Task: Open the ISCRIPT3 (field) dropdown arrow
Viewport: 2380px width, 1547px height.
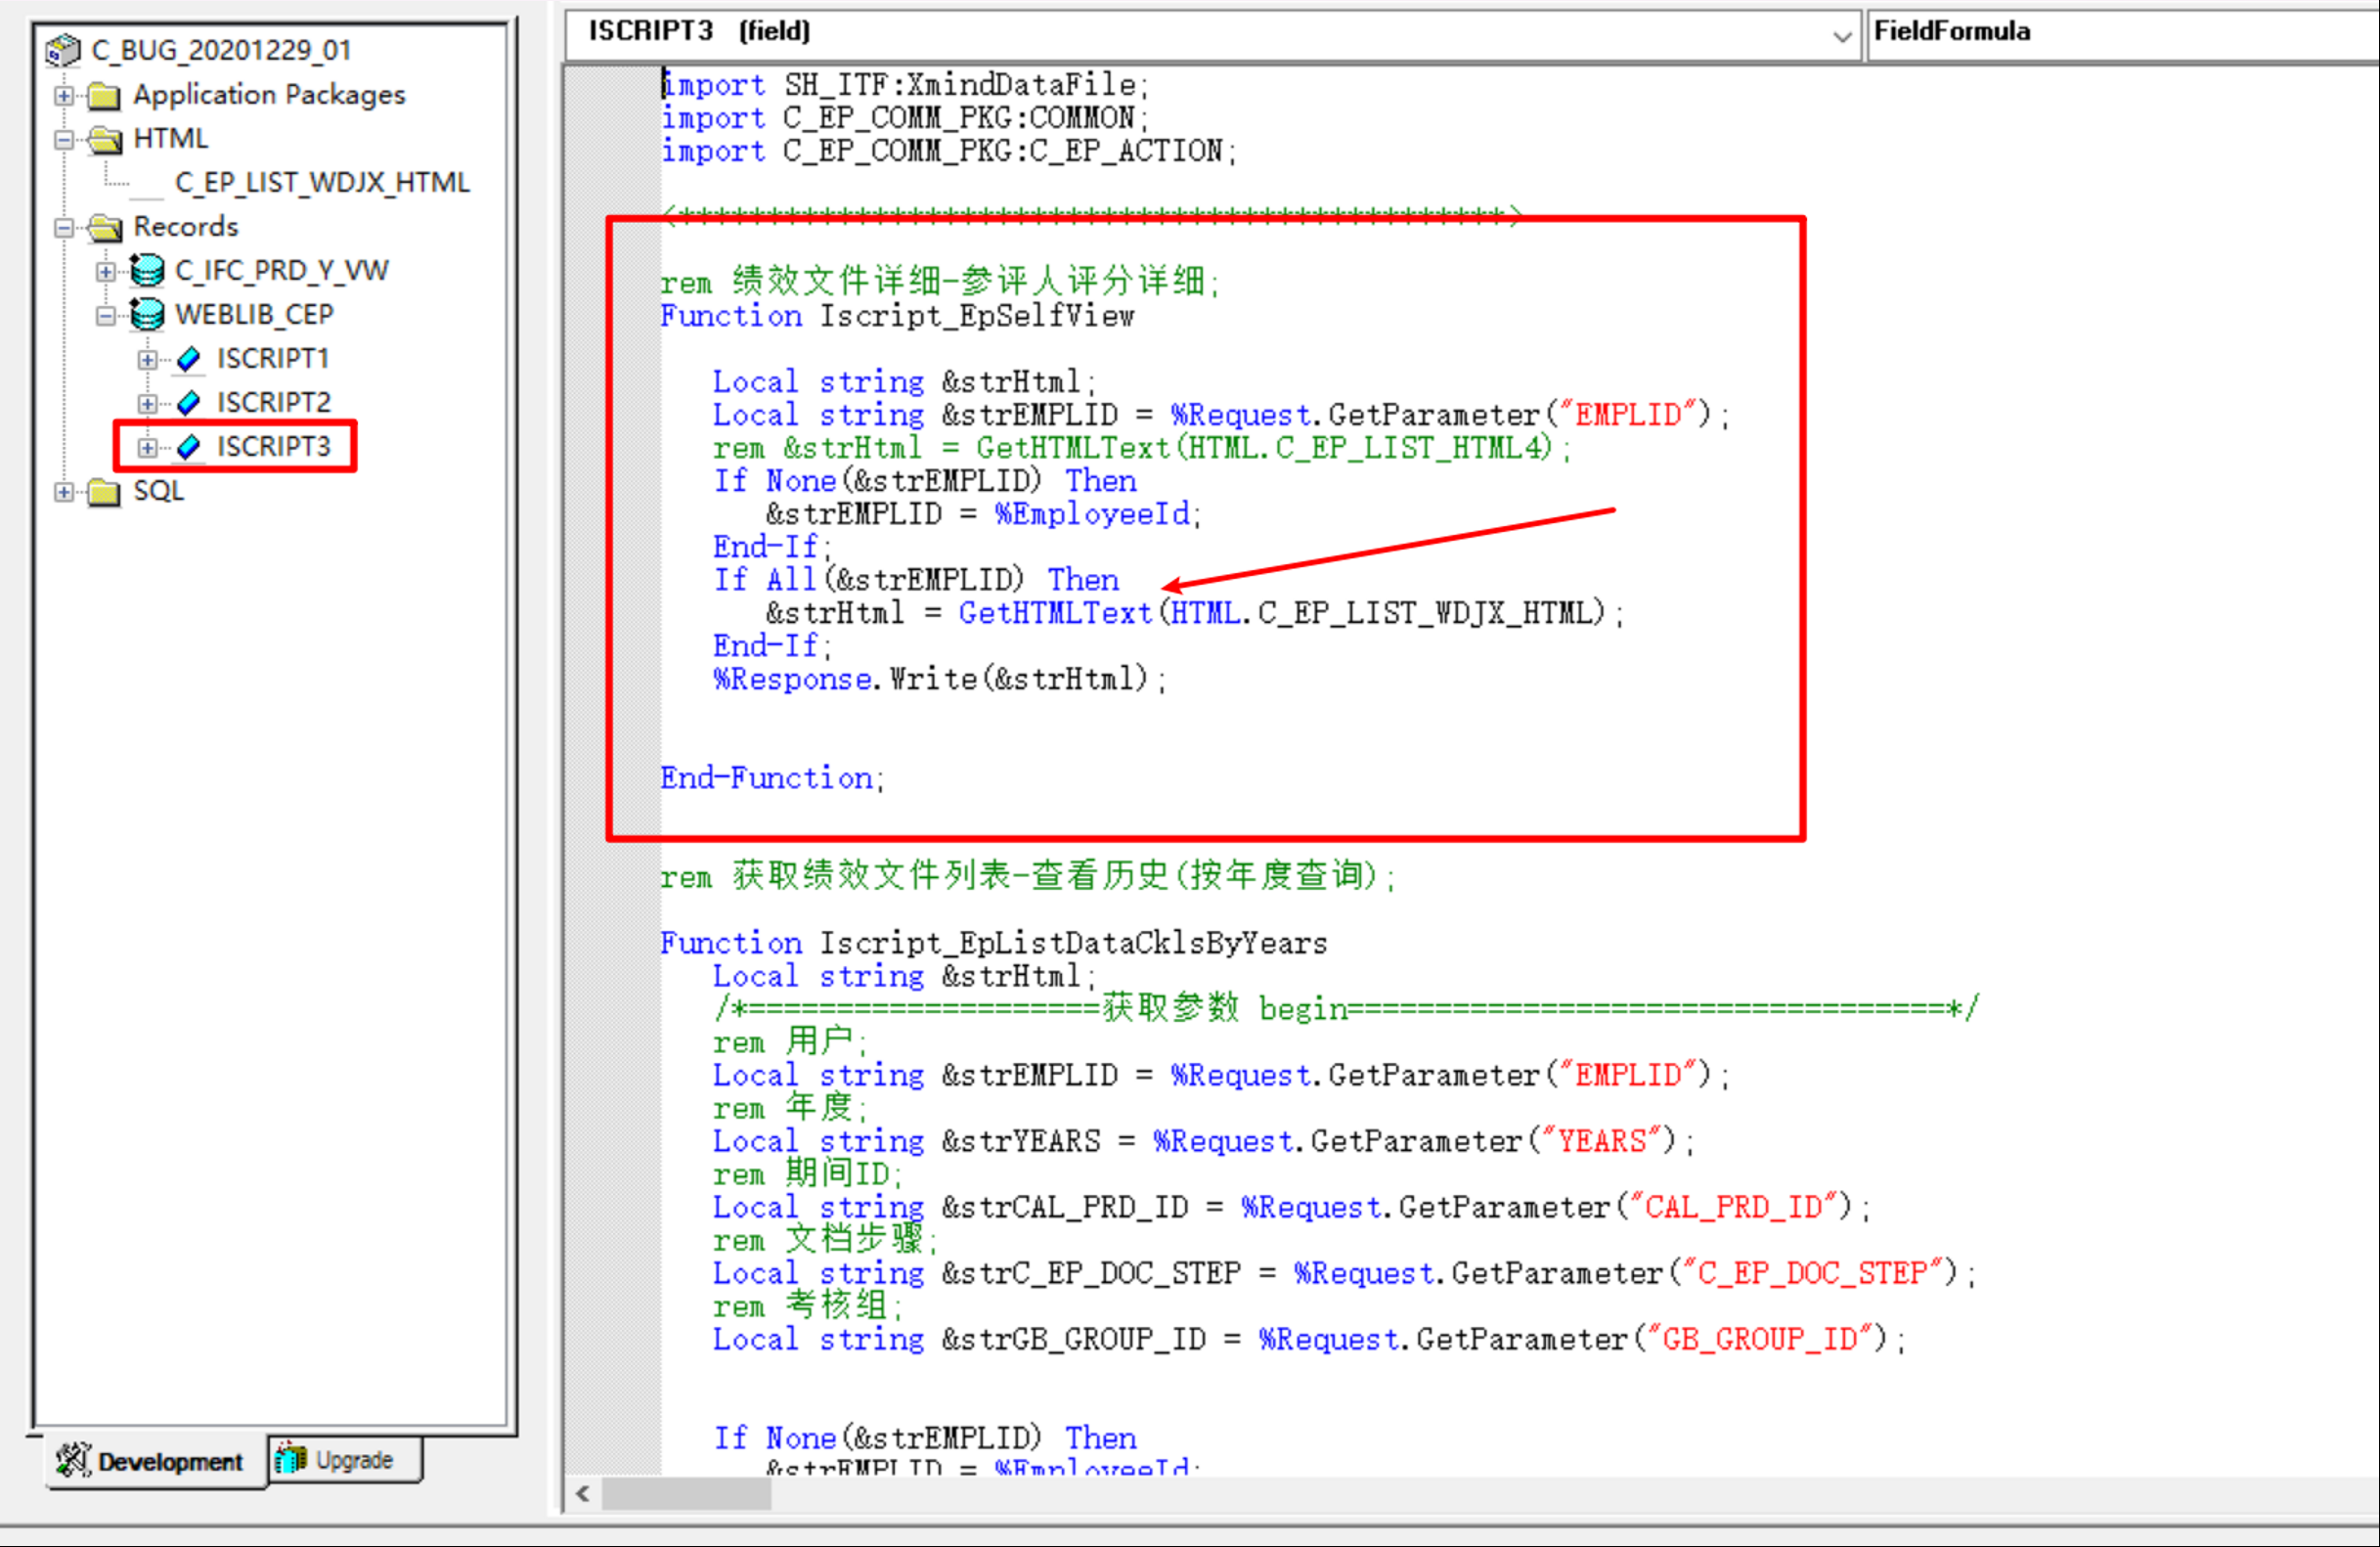Action: pos(1842,36)
